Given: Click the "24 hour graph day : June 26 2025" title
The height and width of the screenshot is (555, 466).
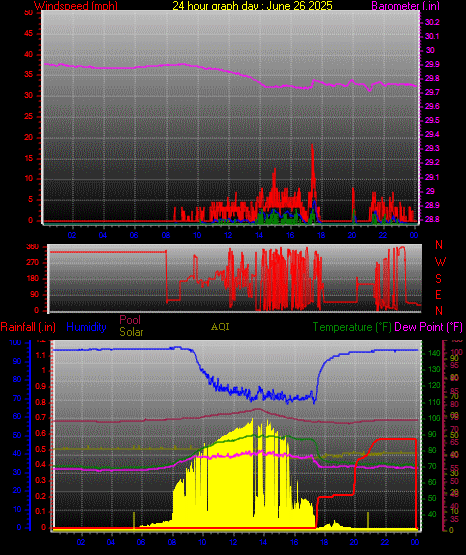Looking at the screenshot, I should point(252,5).
